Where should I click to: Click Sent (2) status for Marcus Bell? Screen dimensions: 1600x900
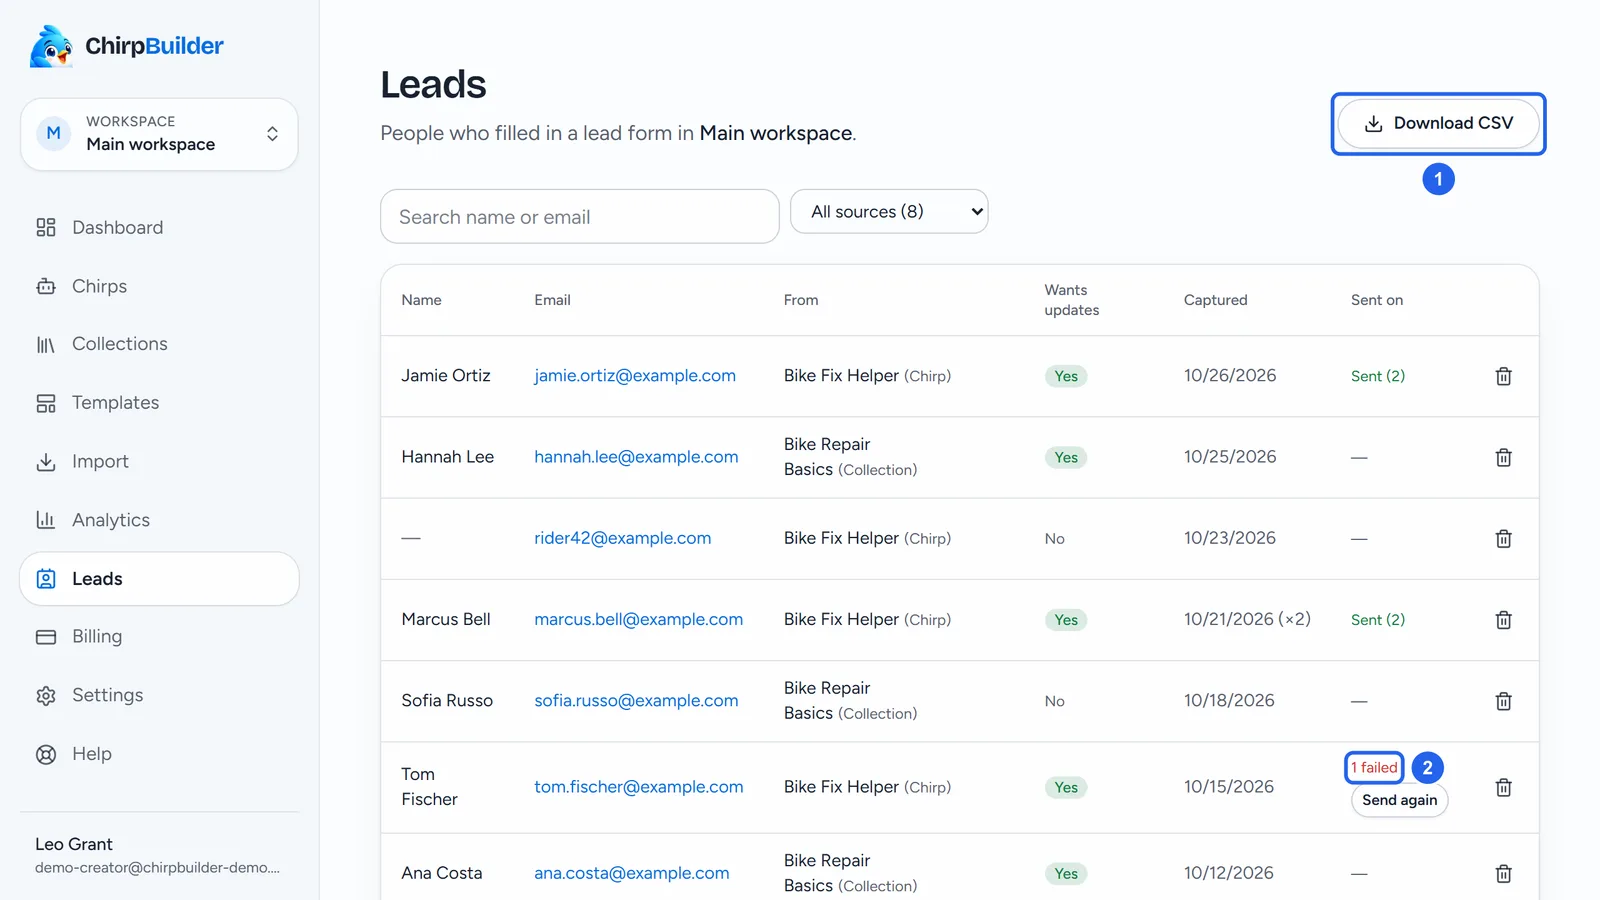coord(1378,620)
